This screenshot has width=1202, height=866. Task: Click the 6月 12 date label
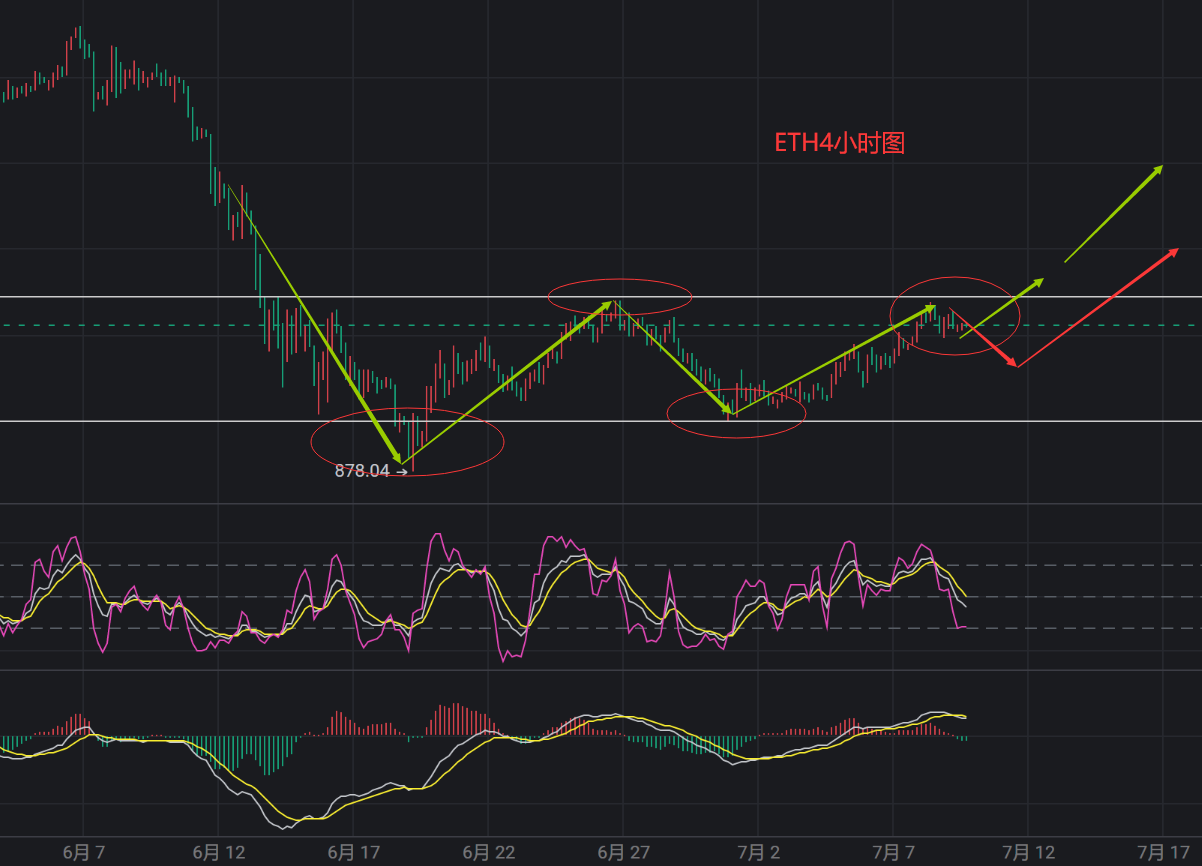pyautogui.click(x=219, y=852)
